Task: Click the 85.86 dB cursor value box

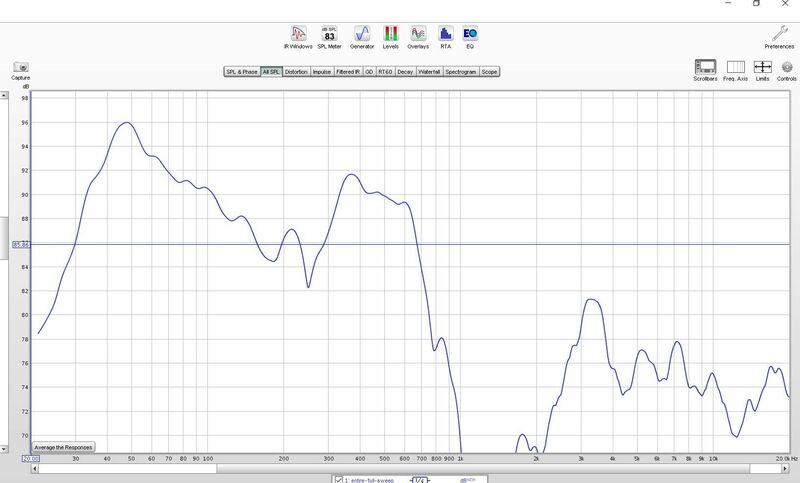Action: click(21, 245)
